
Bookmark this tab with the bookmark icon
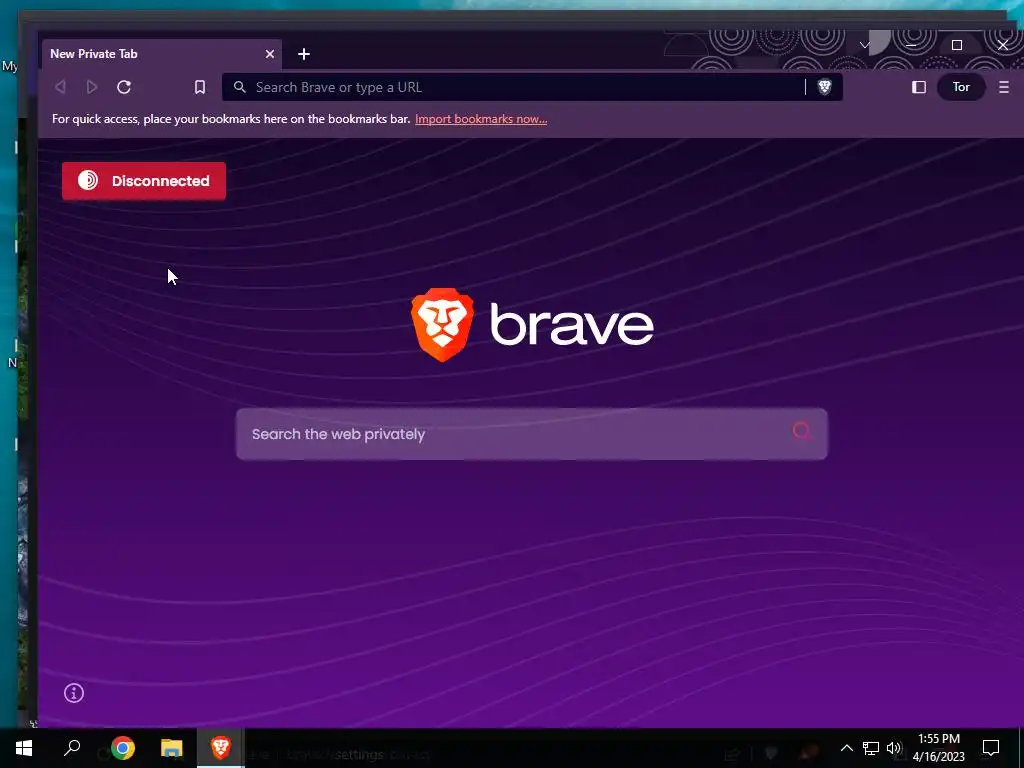click(x=200, y=87)
